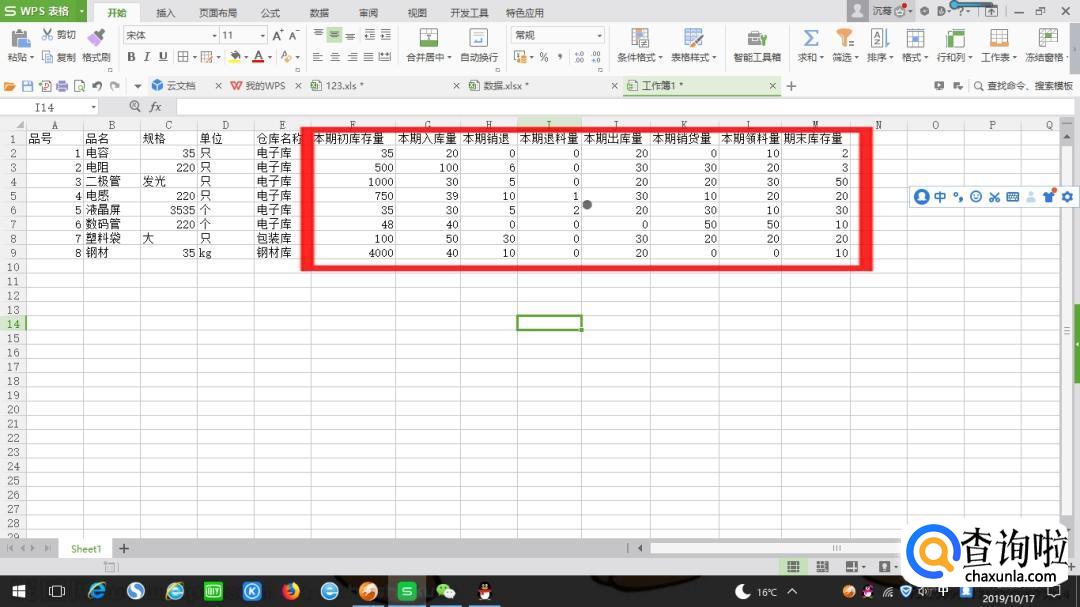Screen dimensions: 1080x607
Task: Open the number format dropdown (常规)
Action: pos(599,35)
